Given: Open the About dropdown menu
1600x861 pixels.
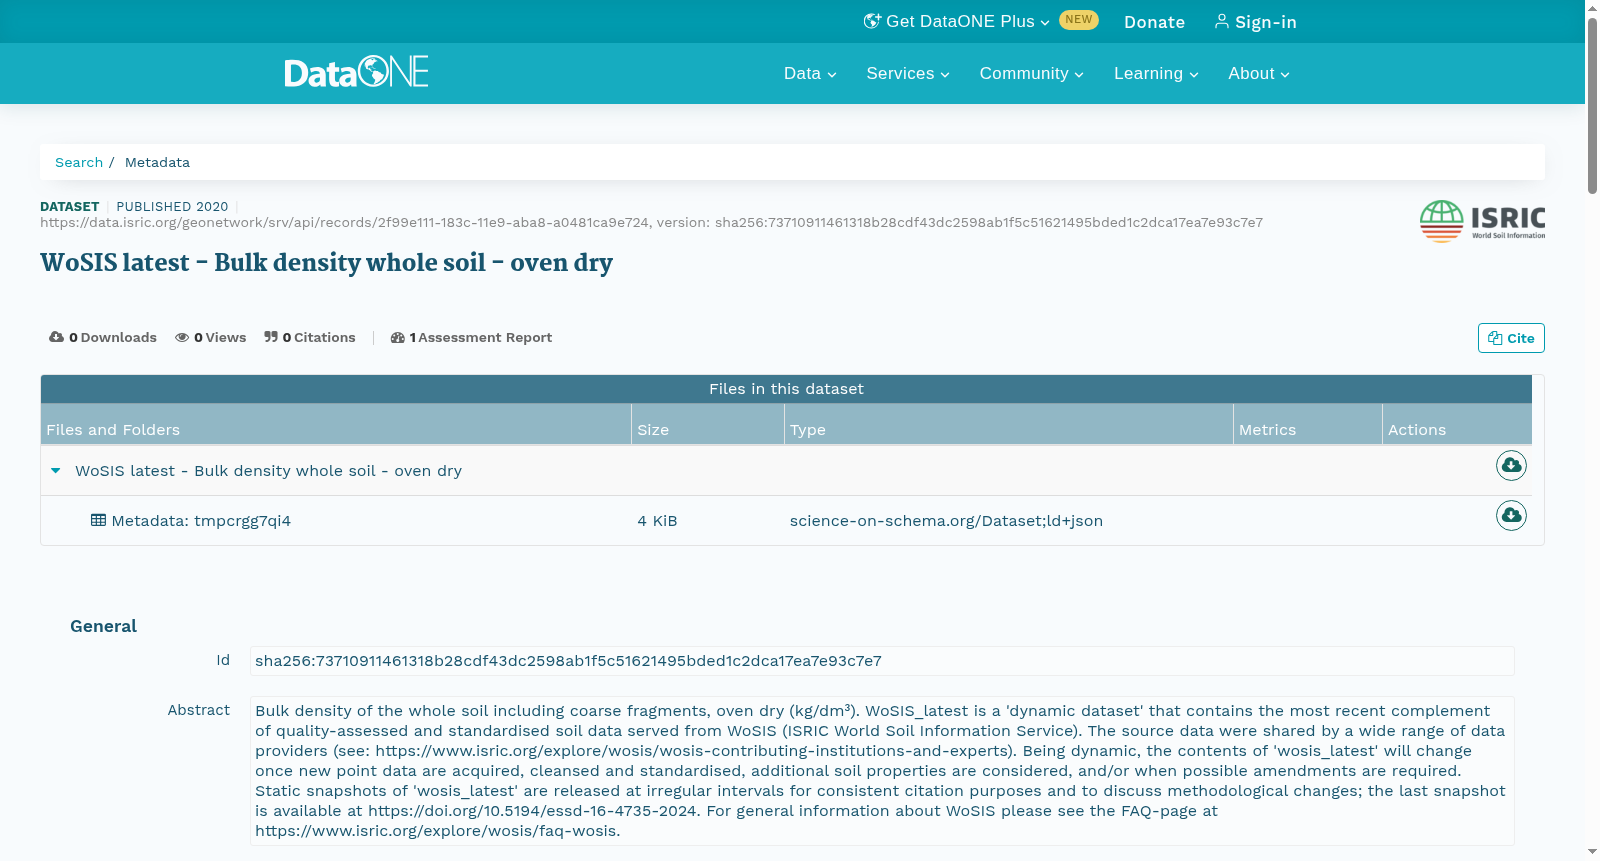Looking at the screenshot, I should click(1259, 73).
